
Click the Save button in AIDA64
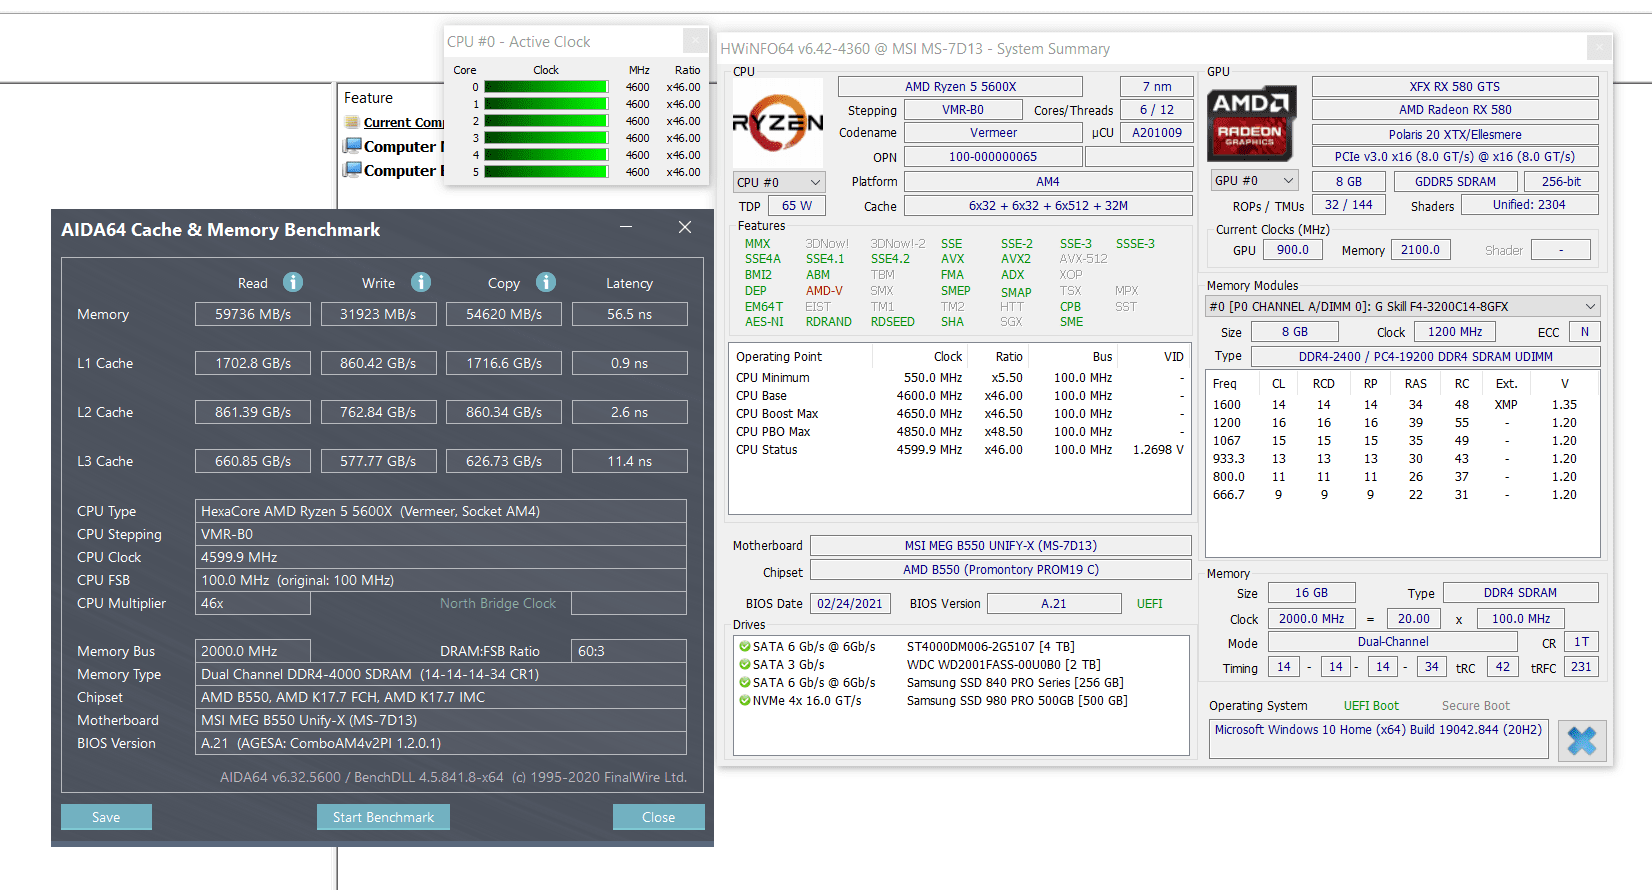pyautogui.click(x=106, y=817)
